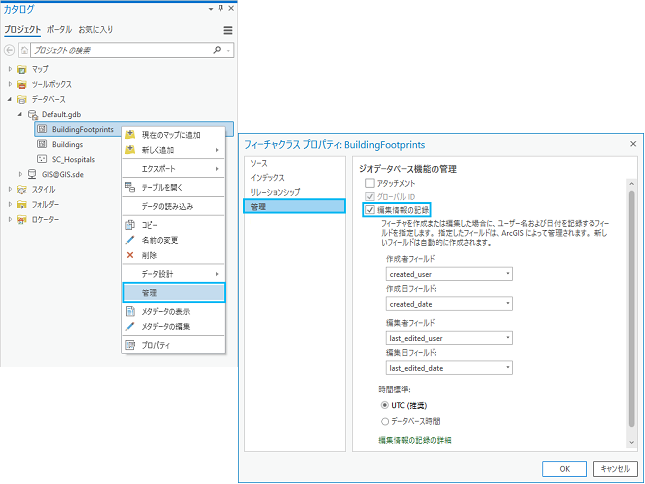Click the Default.gdb geodatabase icon
645x484 pixels.
click(x=32, y=114)
